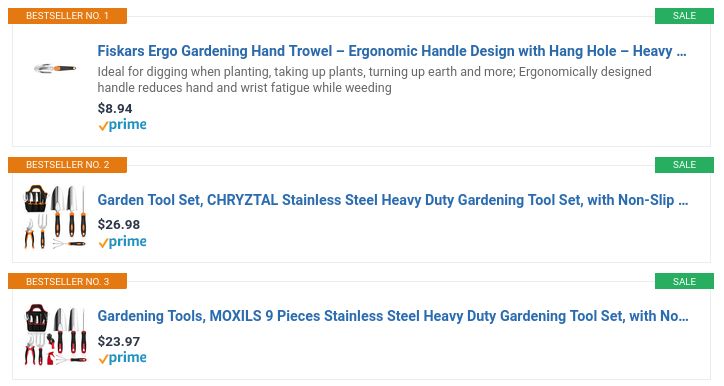Screen dimensions: 724x386
Task: Click the SALE tag on the Fiskars listing
Action: click(x=684, y=16)
